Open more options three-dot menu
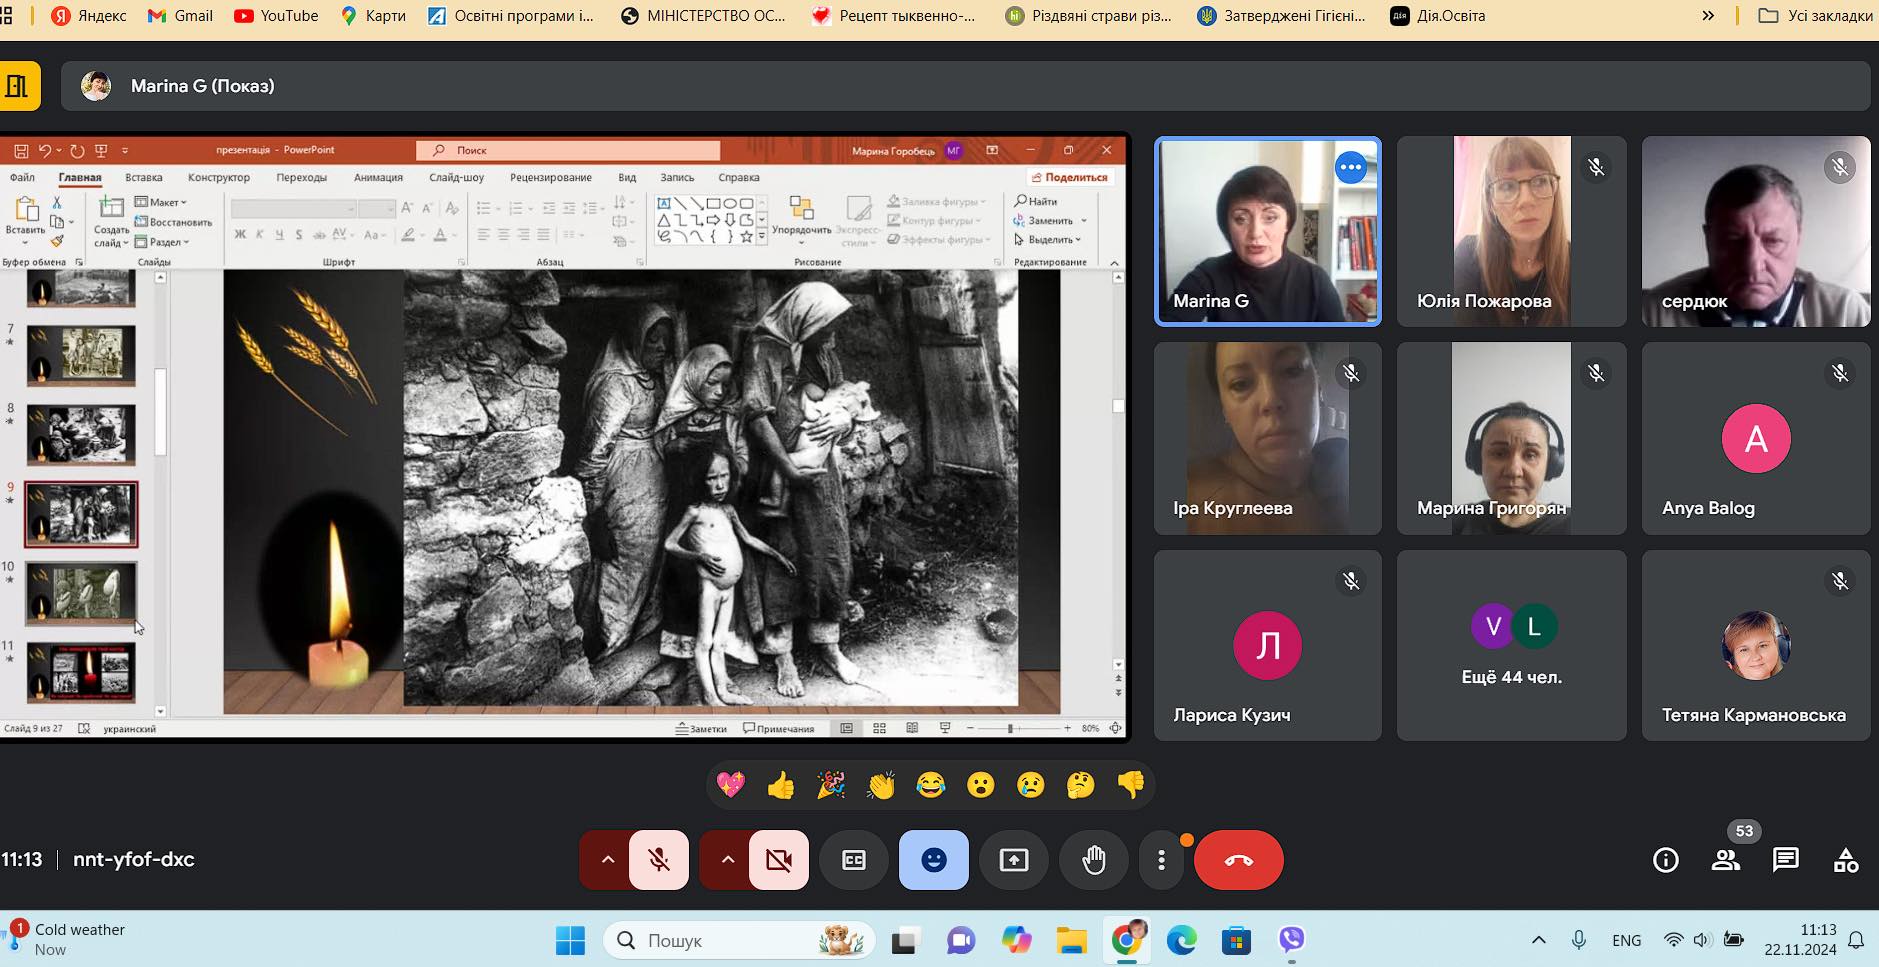 pyautogui.click(x=1161, y=860)
